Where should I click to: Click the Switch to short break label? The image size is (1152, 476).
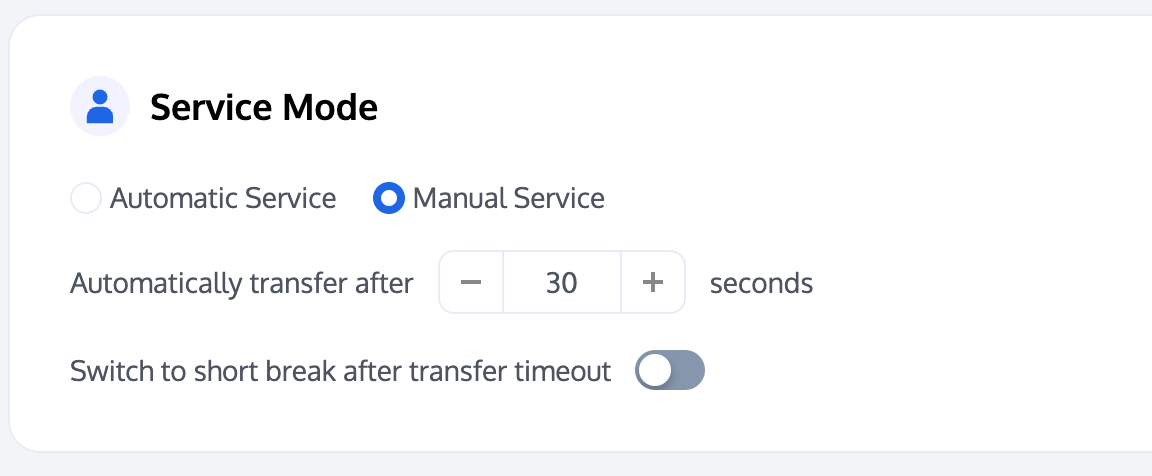340,372
